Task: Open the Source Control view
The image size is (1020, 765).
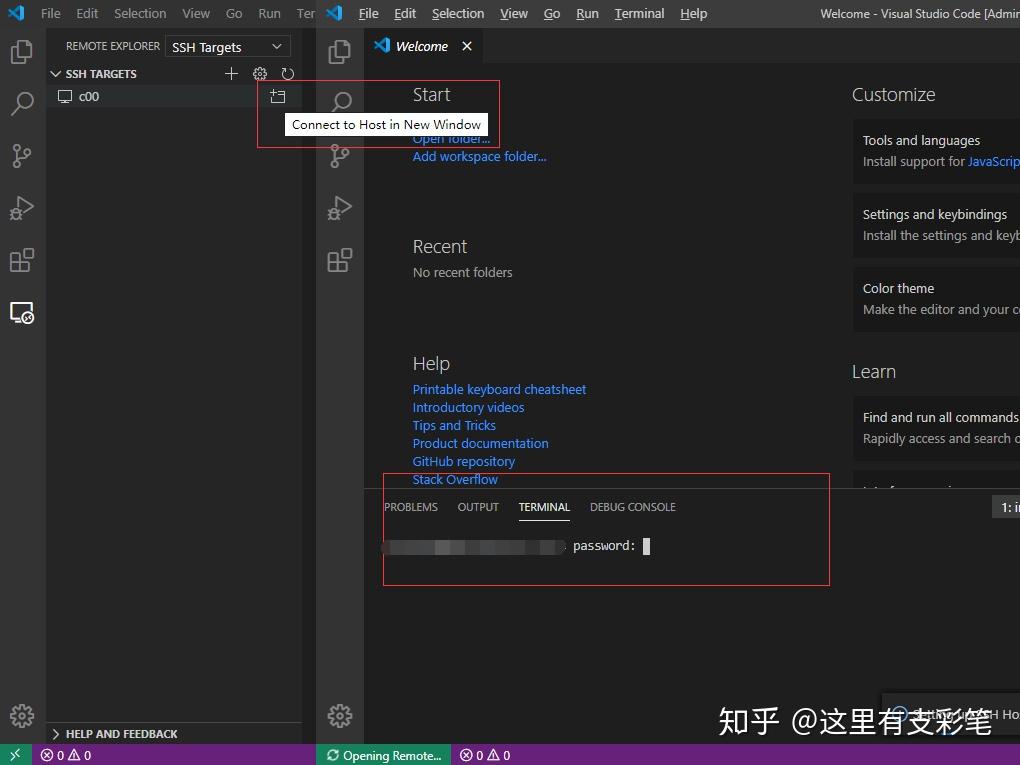Action: 22,156
